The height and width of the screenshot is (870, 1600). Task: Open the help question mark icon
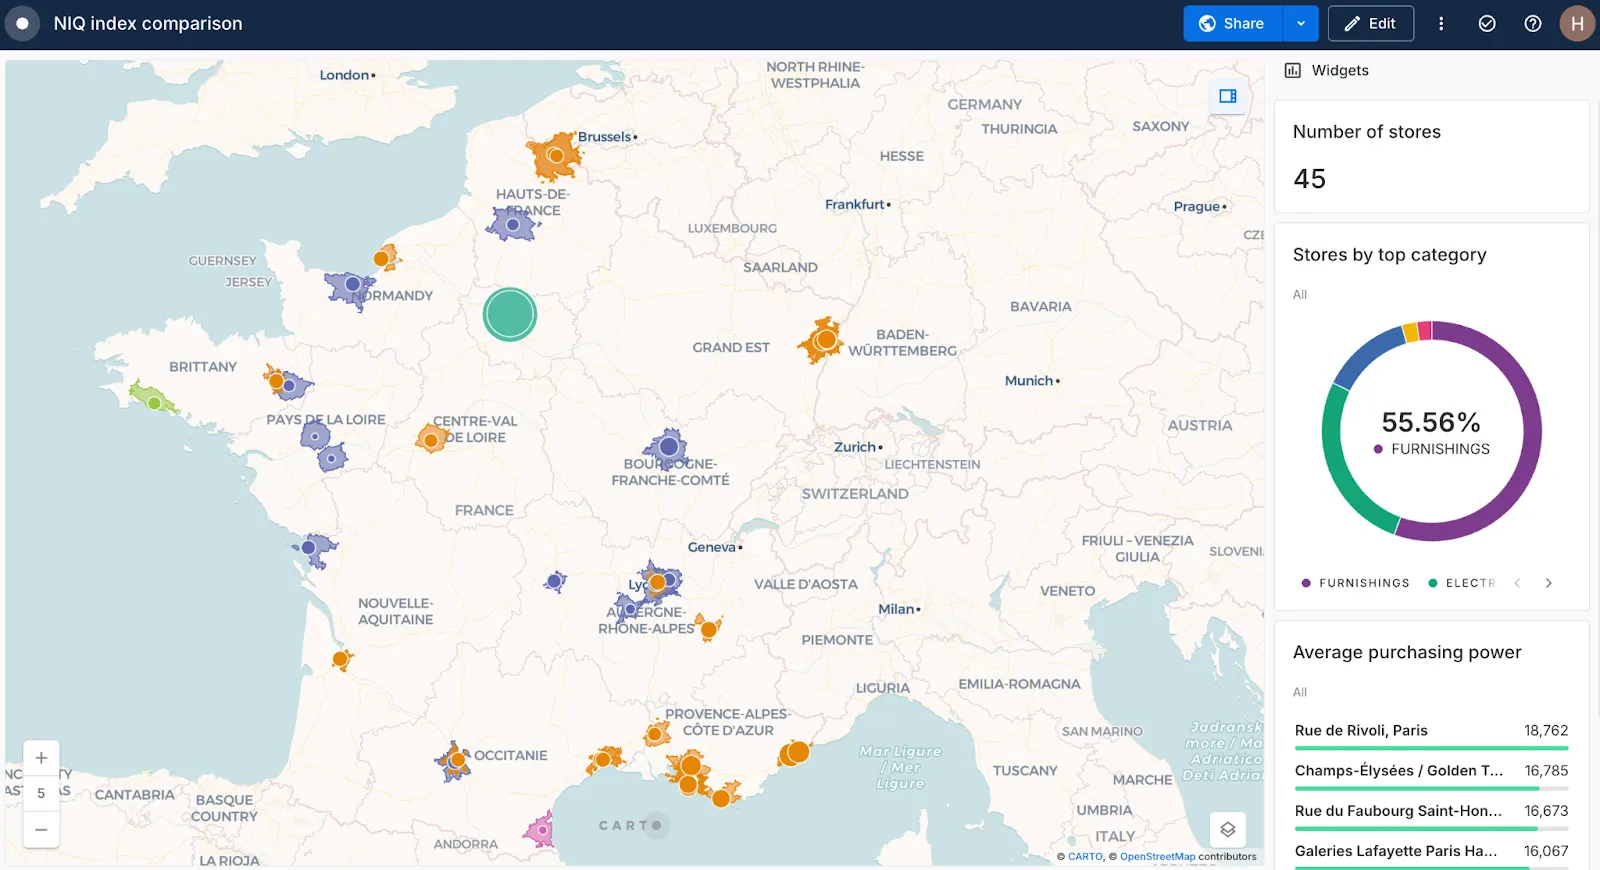(1532, 23)
